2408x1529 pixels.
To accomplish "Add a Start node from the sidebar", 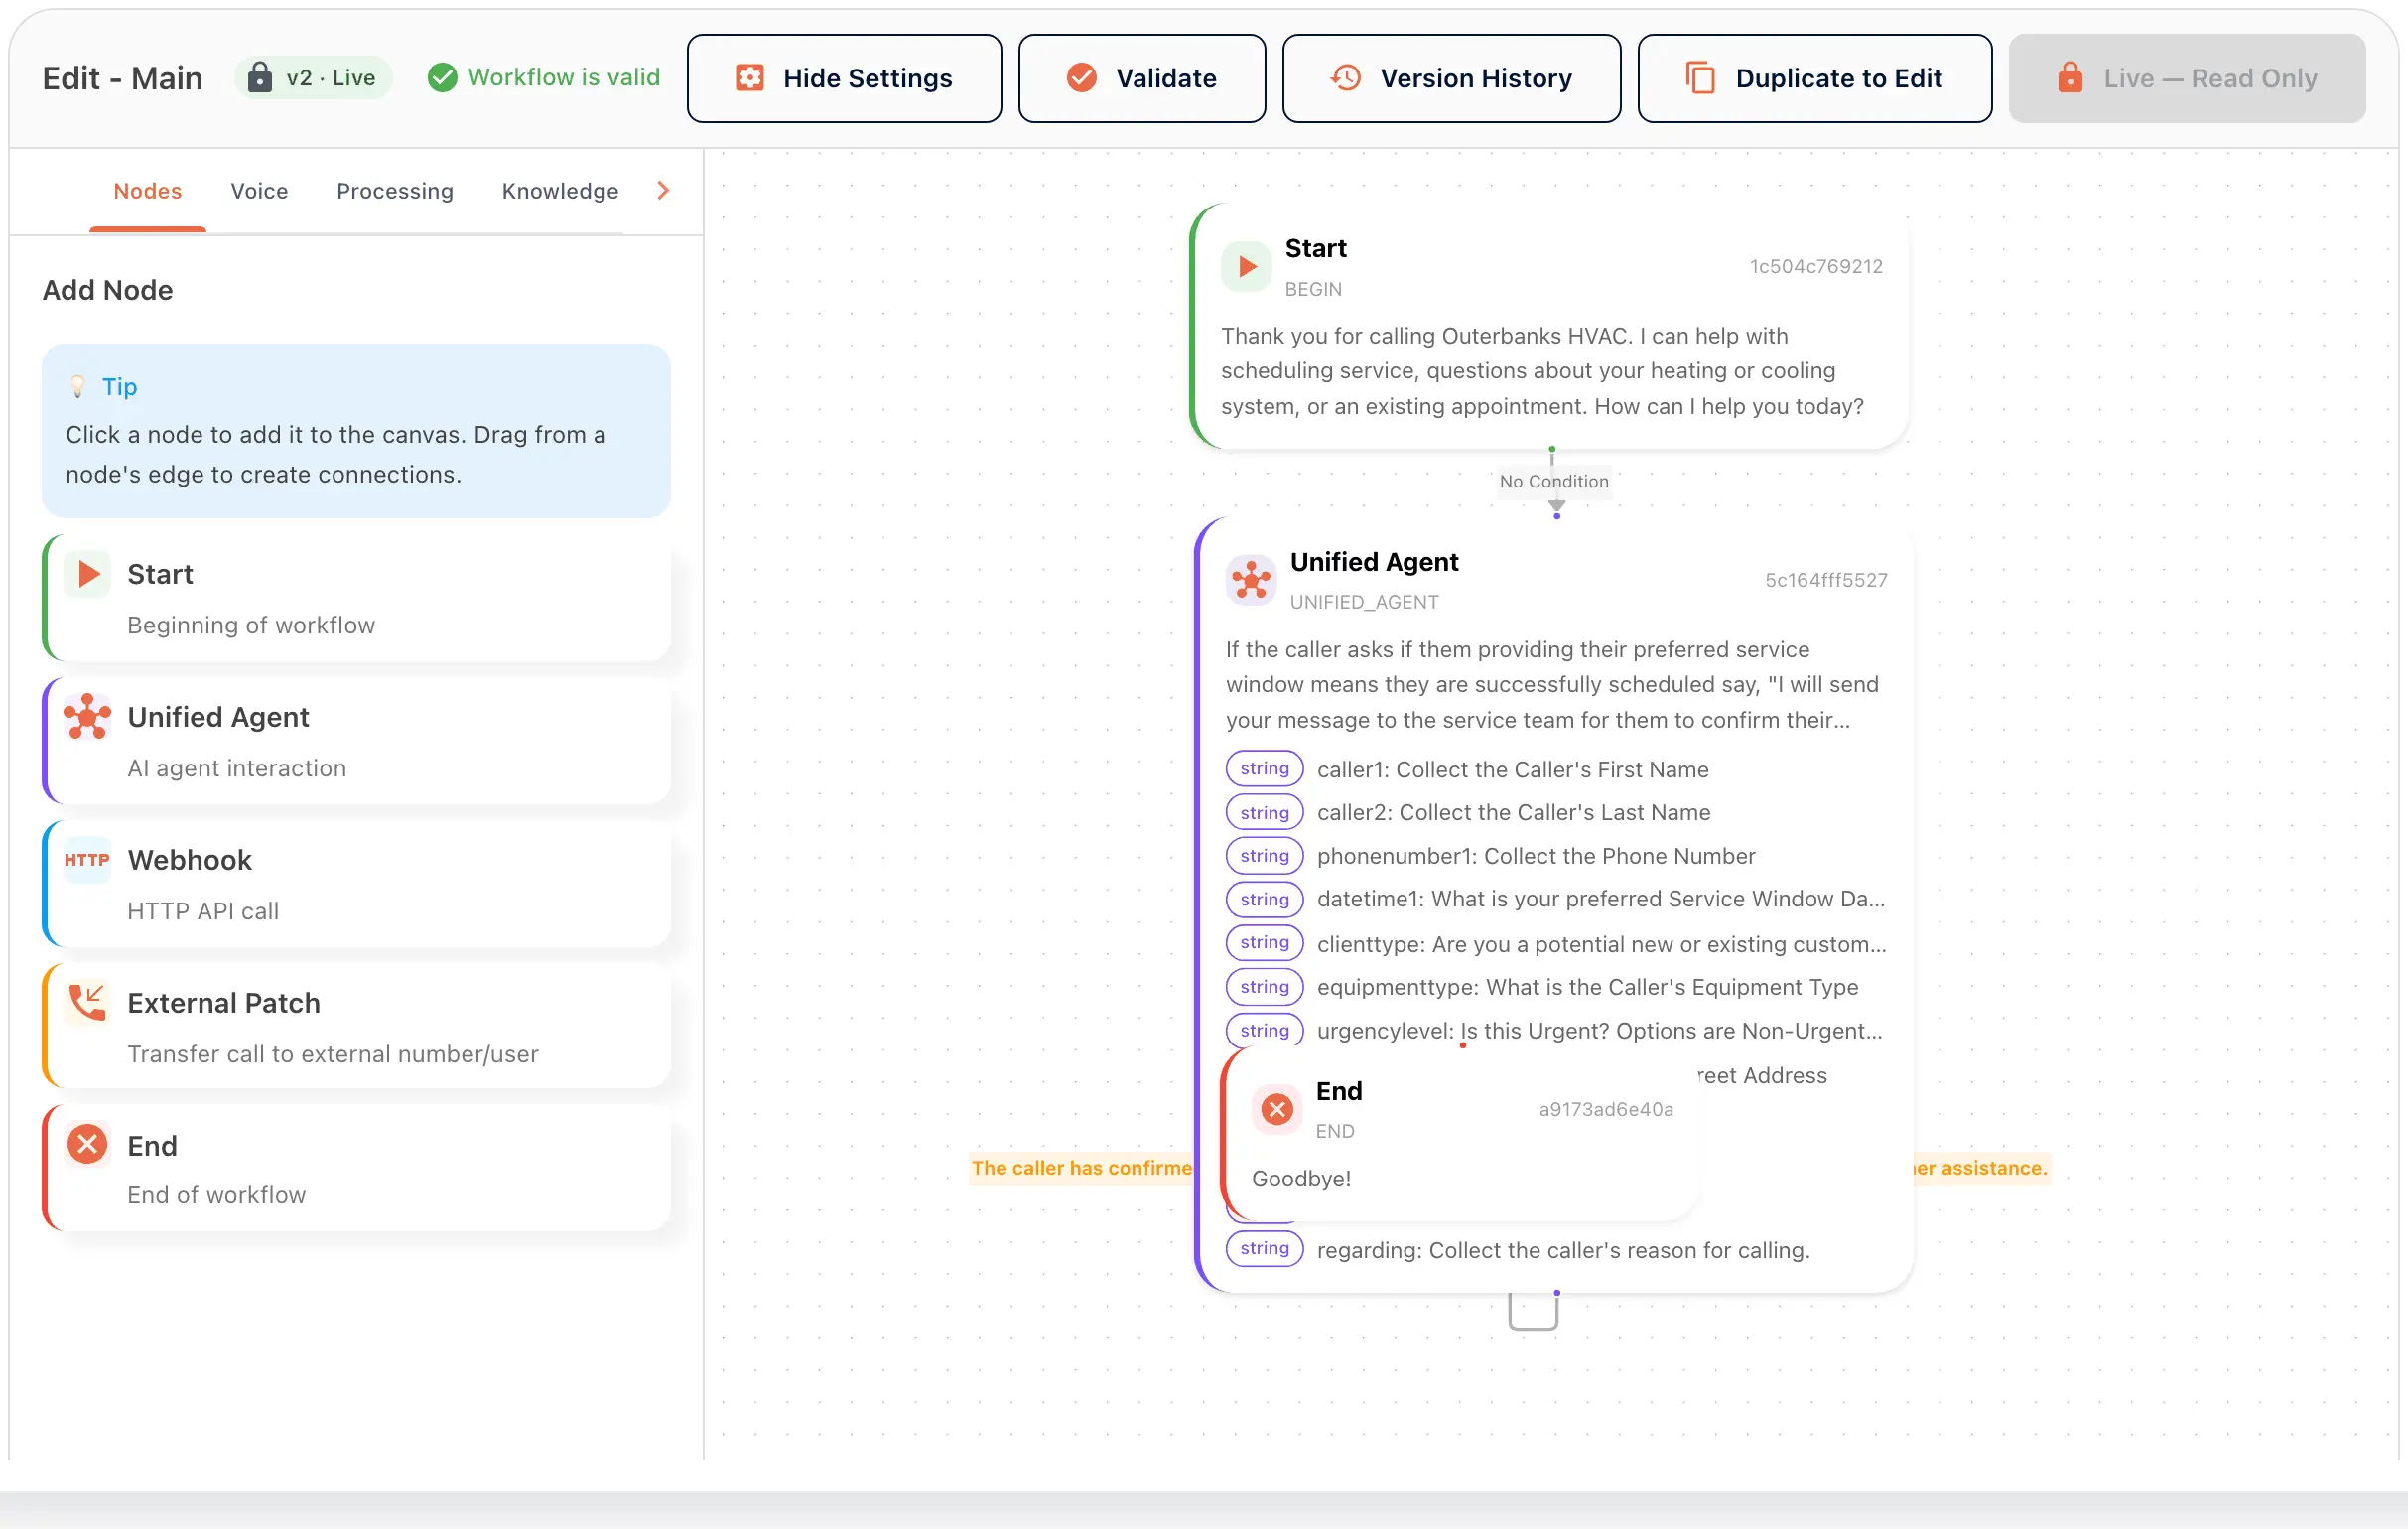I will pyautogui.click(x=356, y=598).
